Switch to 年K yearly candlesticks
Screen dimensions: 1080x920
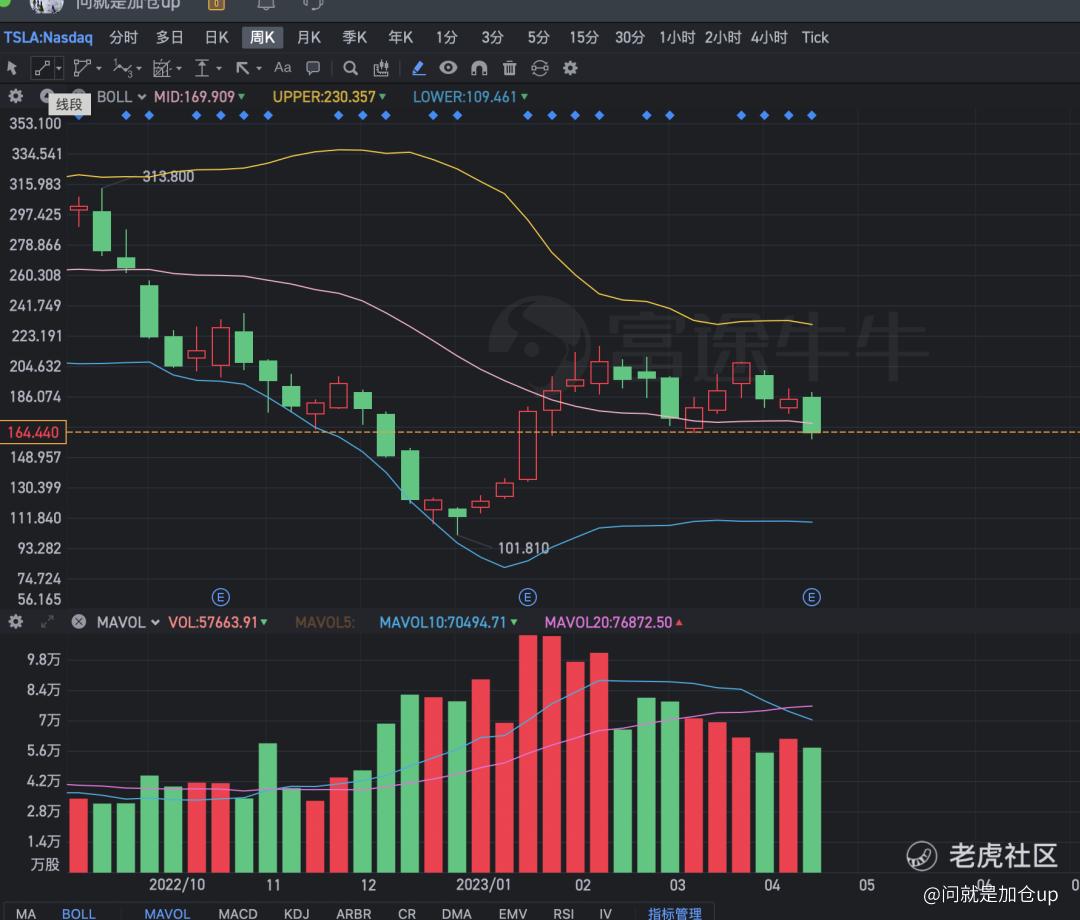400,37
